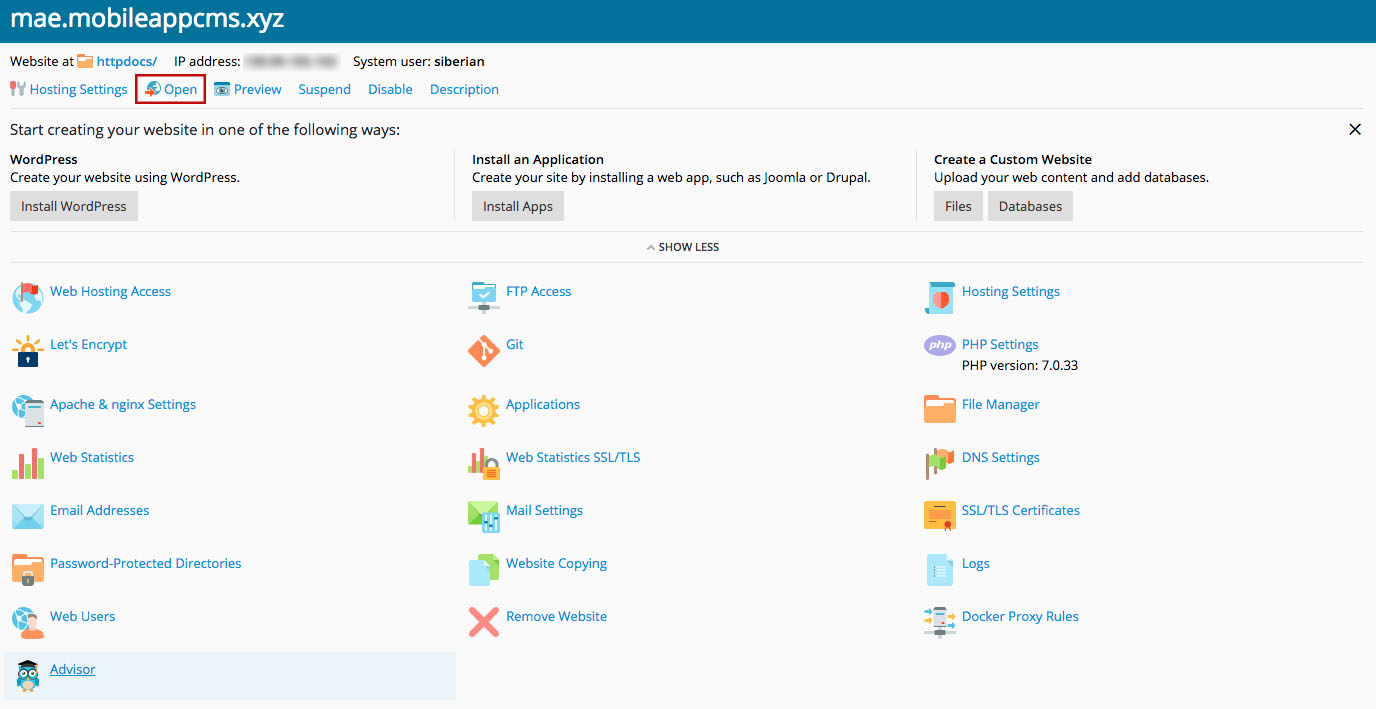This screenshot has height=709, width=1376.
Task: Open the DNS Settings link
Action: [1000, 457]
